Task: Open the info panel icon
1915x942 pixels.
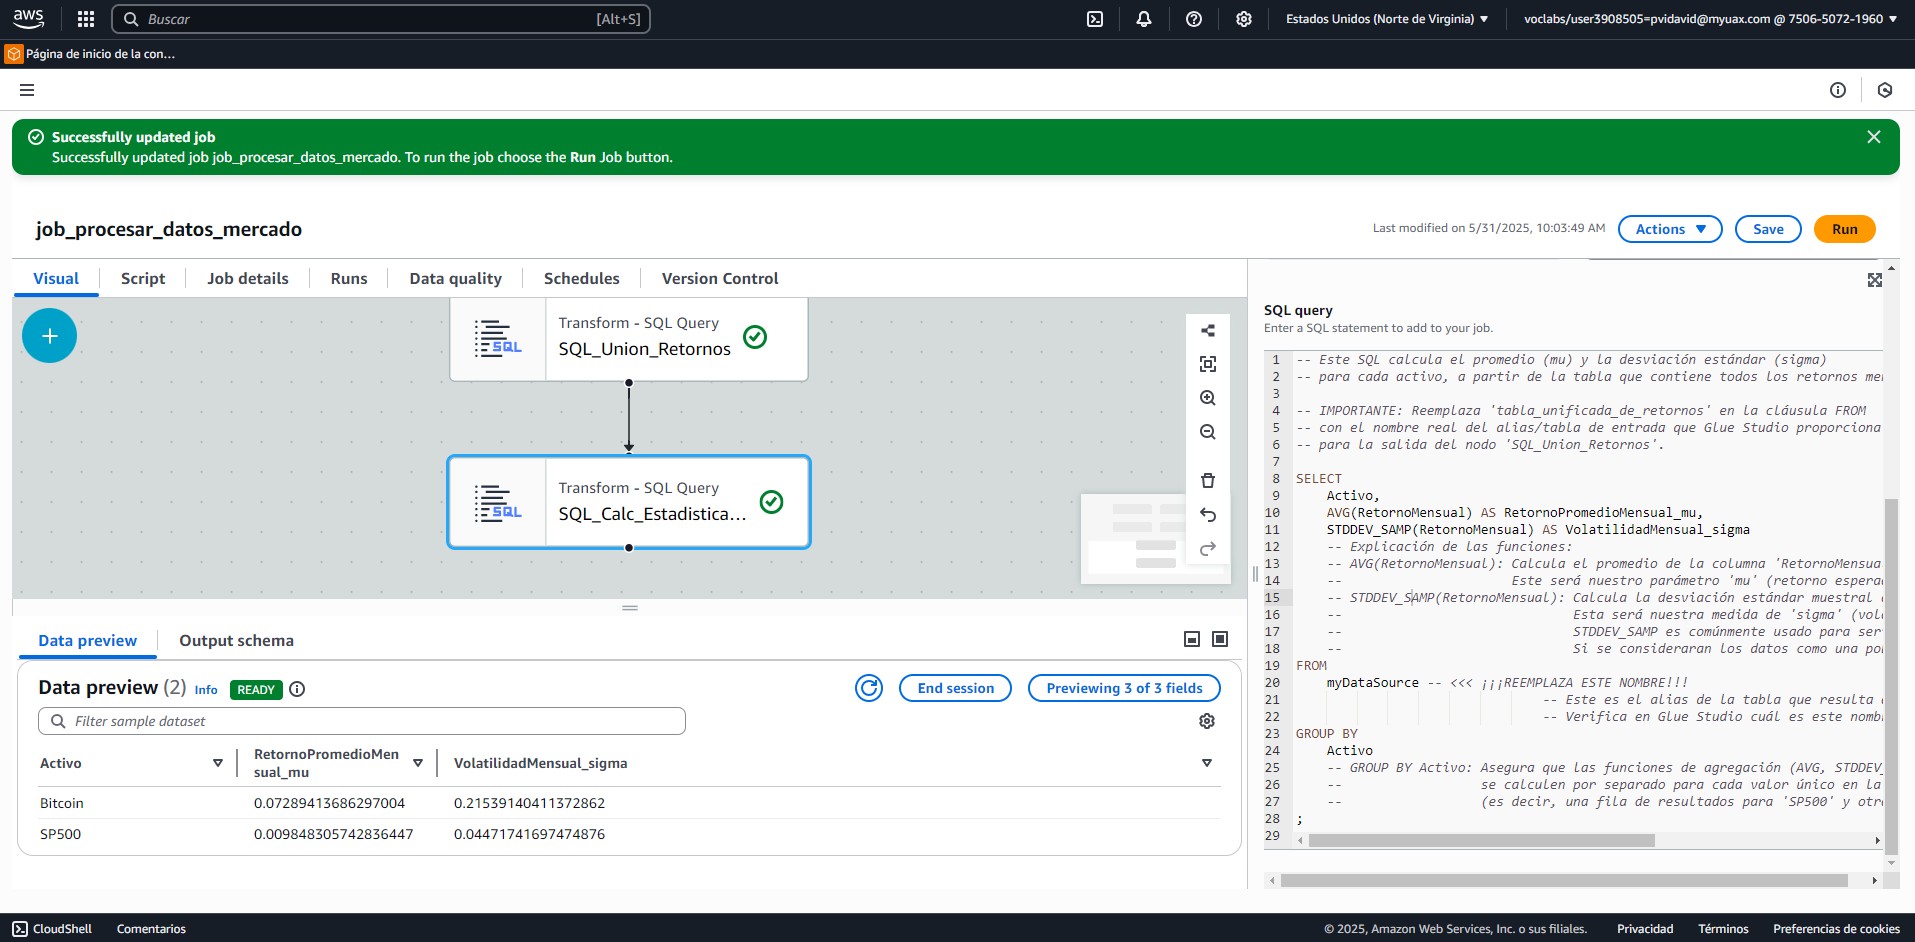Action: 1838,90
